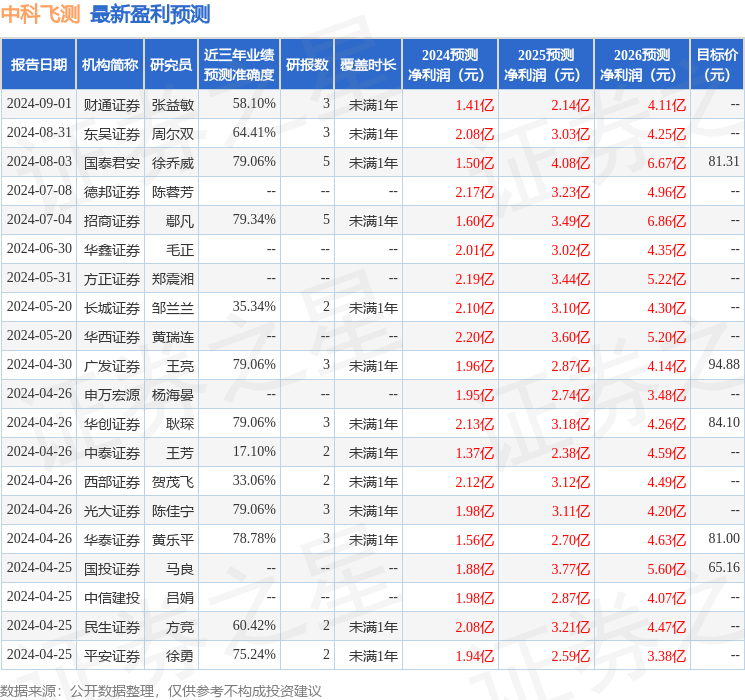Click the 2025 forecast value 4.08亿

570,163
